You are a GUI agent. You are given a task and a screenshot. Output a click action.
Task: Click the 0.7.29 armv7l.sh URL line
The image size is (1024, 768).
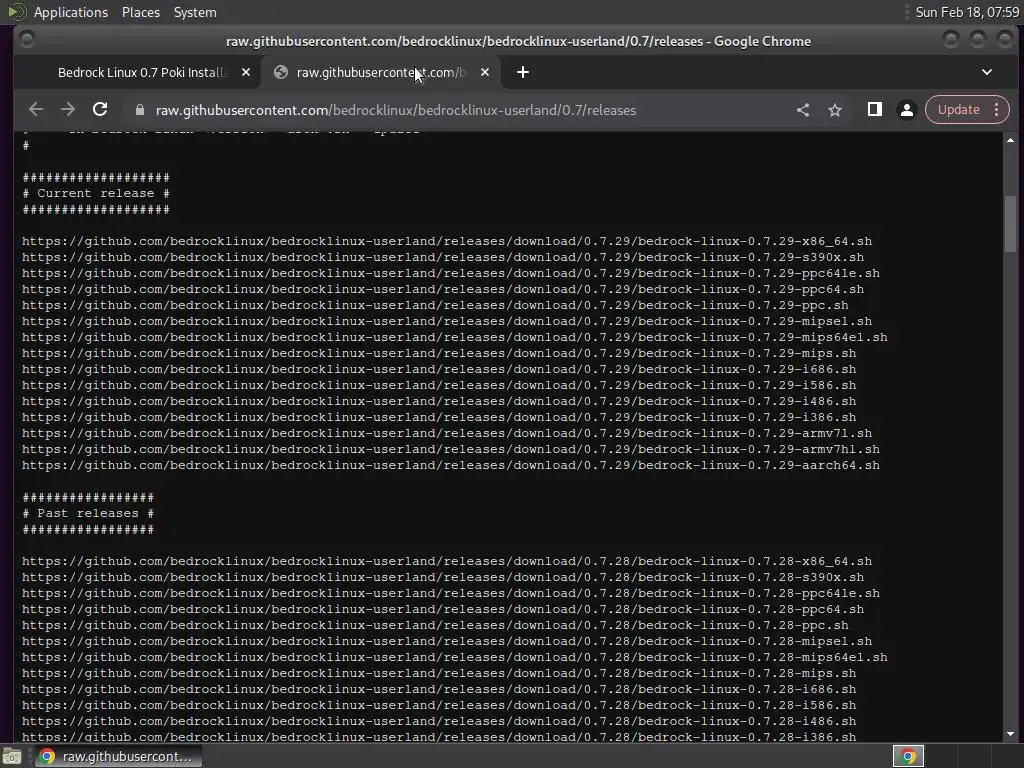pos(447,433)
